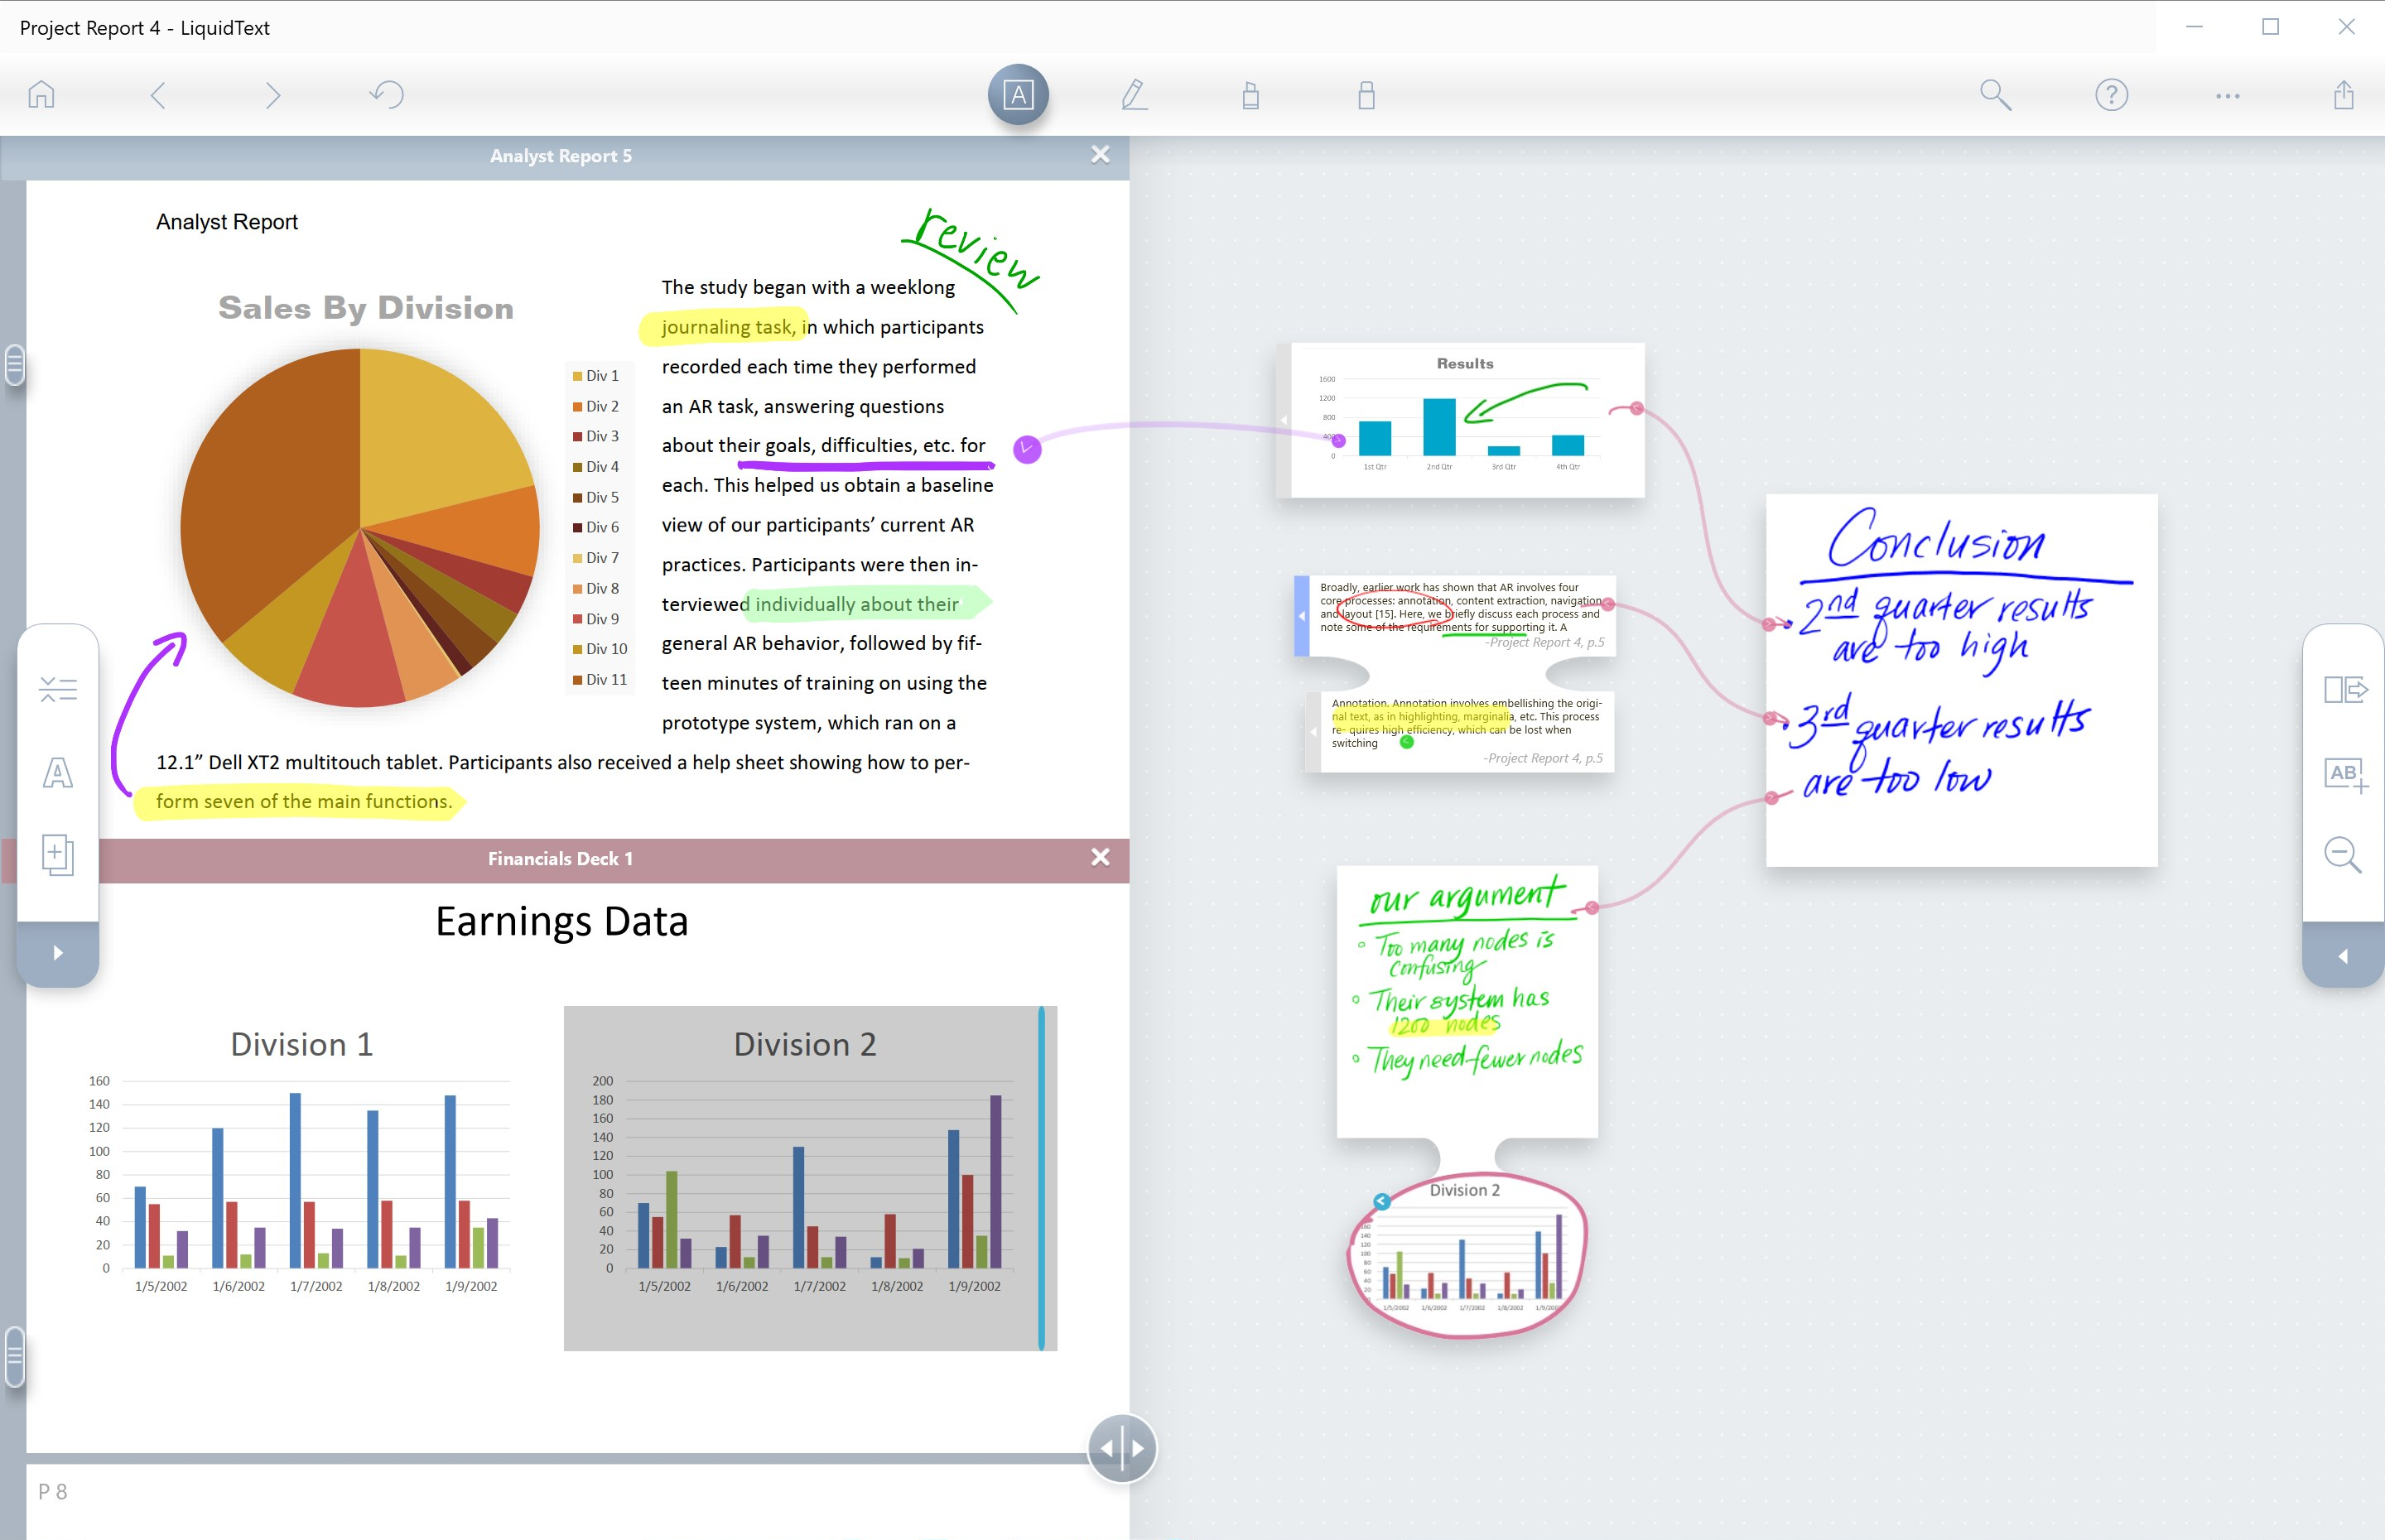
Task: Click the Home icon in the toolbar
Action: [x=42, y=95]
